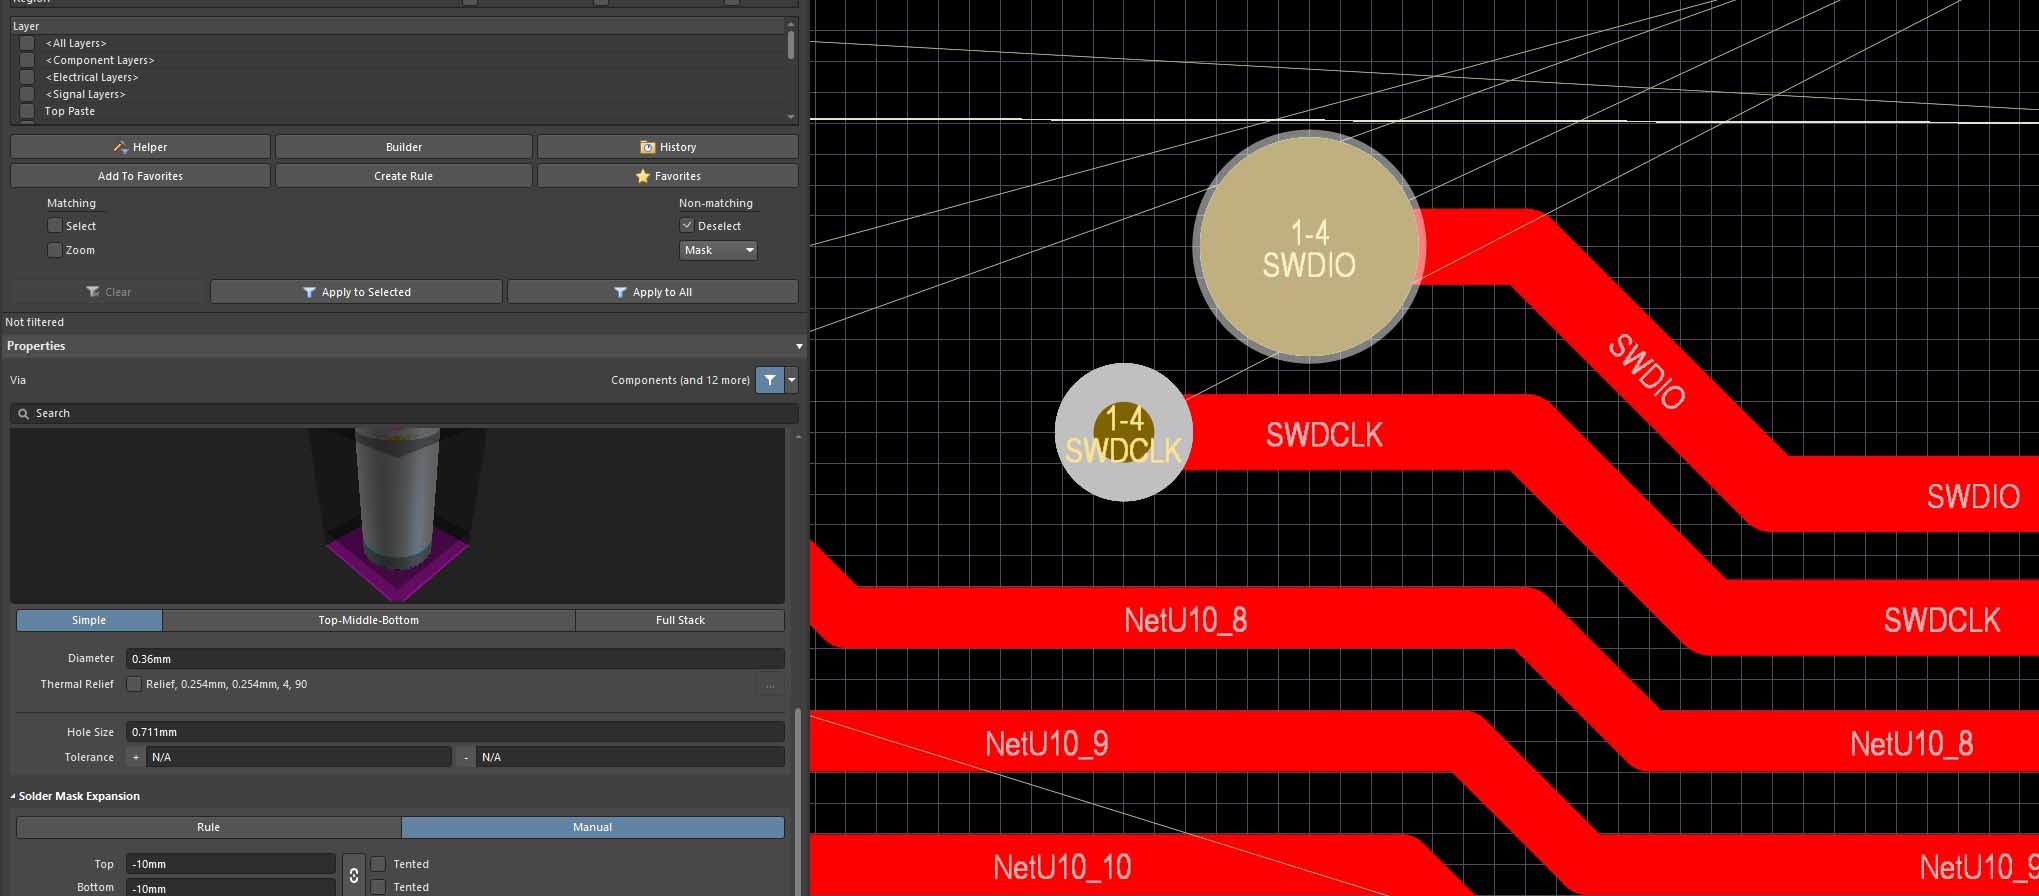Click the Create Rule button
Screen dimensions: 2039x896
(403, 176)
